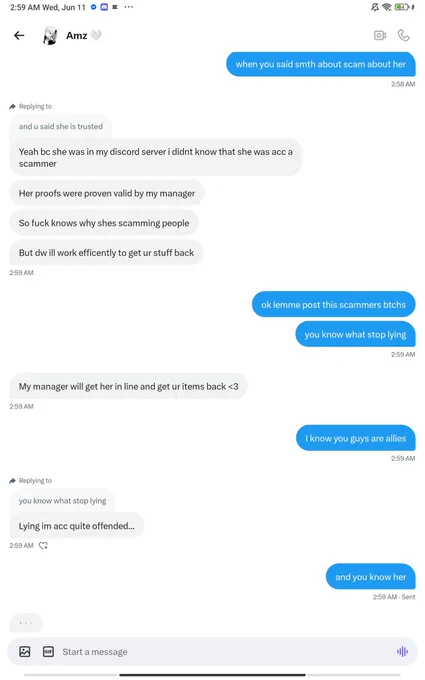
Task: Jump to quoted 'you know what stop lying' reply
Action: pos(62,500)
